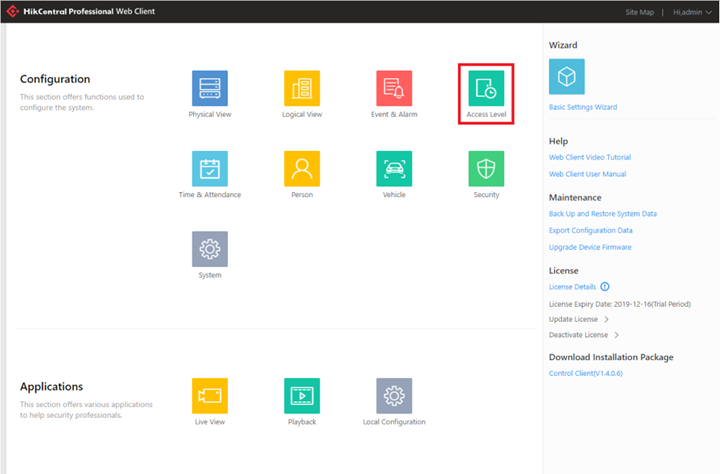Start the Basic Settings Wizard cube icon
This screenshot has height=474, width=720.
(567, 76)
